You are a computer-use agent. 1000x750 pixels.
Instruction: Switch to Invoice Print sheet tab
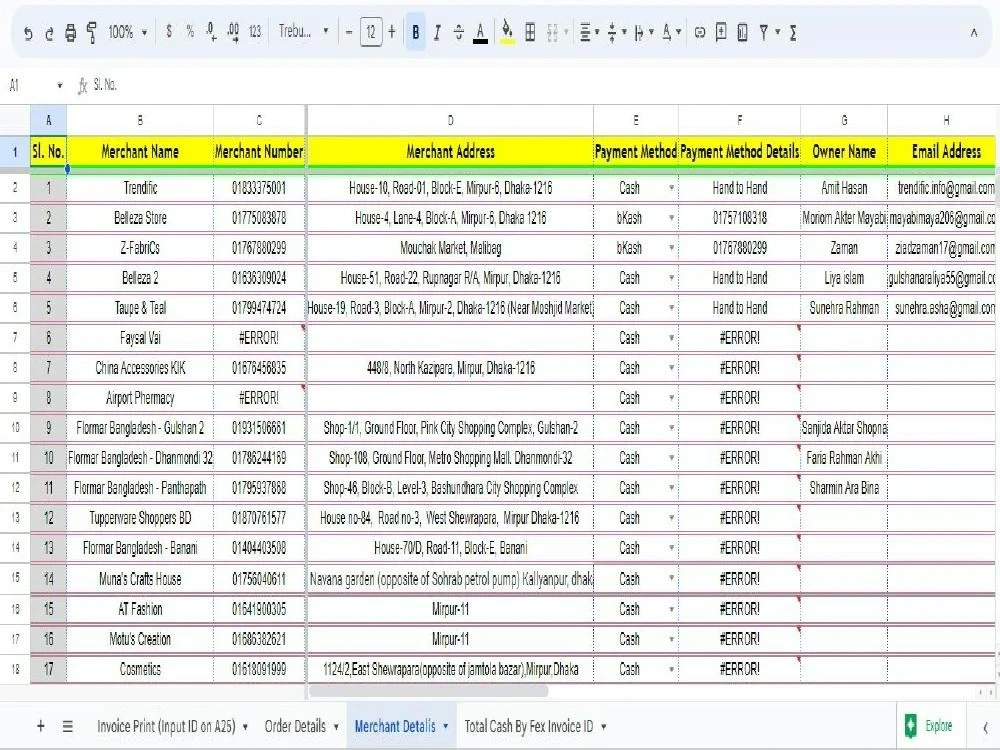coord(166,726)
